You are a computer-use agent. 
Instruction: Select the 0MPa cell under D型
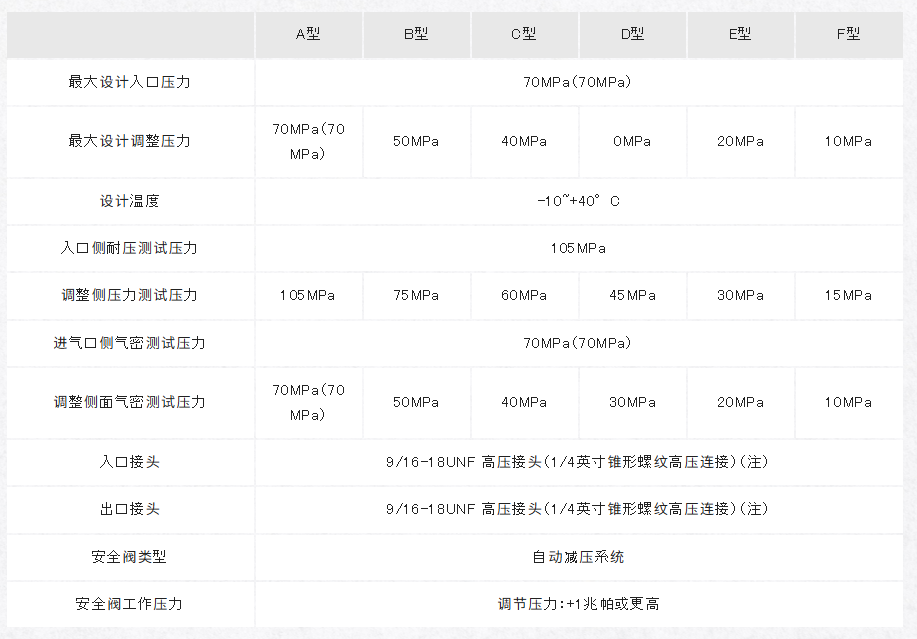pos(632,141)
